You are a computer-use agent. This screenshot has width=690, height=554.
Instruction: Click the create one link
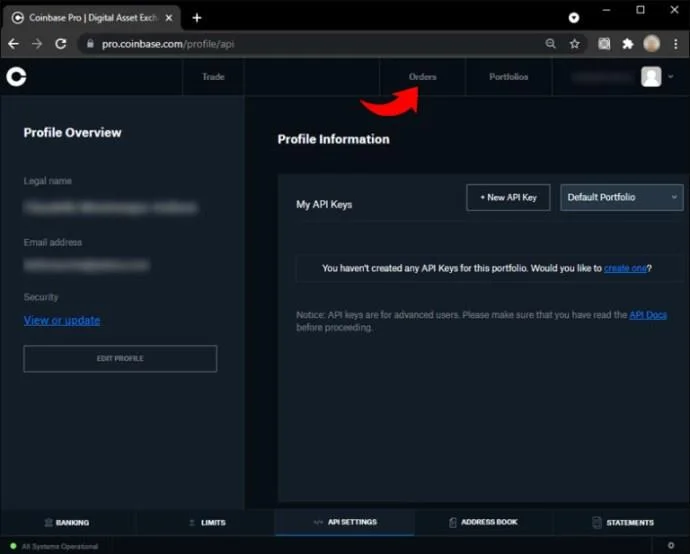pyautogui.click(x=625, y=268)
